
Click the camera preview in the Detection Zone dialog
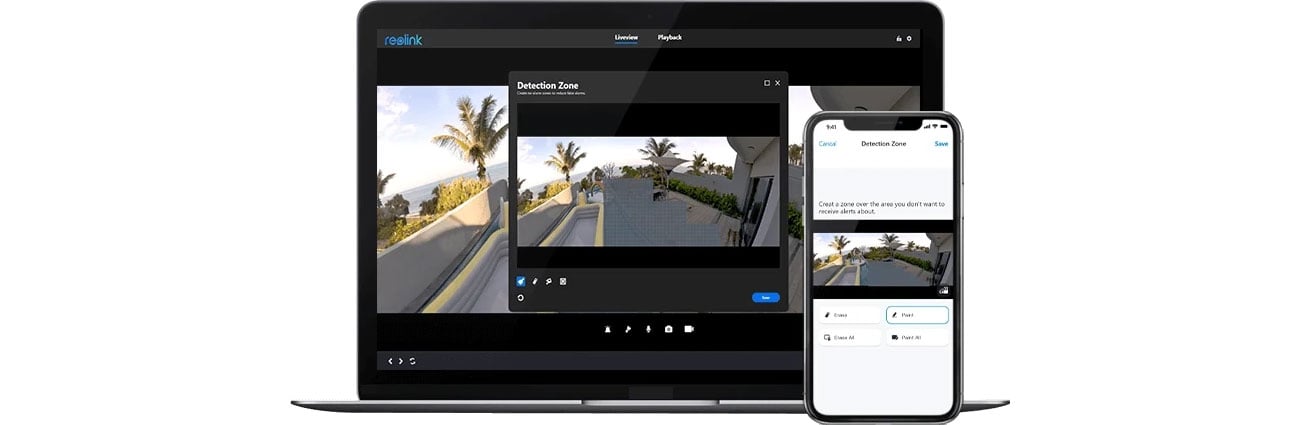click(648, 192)
